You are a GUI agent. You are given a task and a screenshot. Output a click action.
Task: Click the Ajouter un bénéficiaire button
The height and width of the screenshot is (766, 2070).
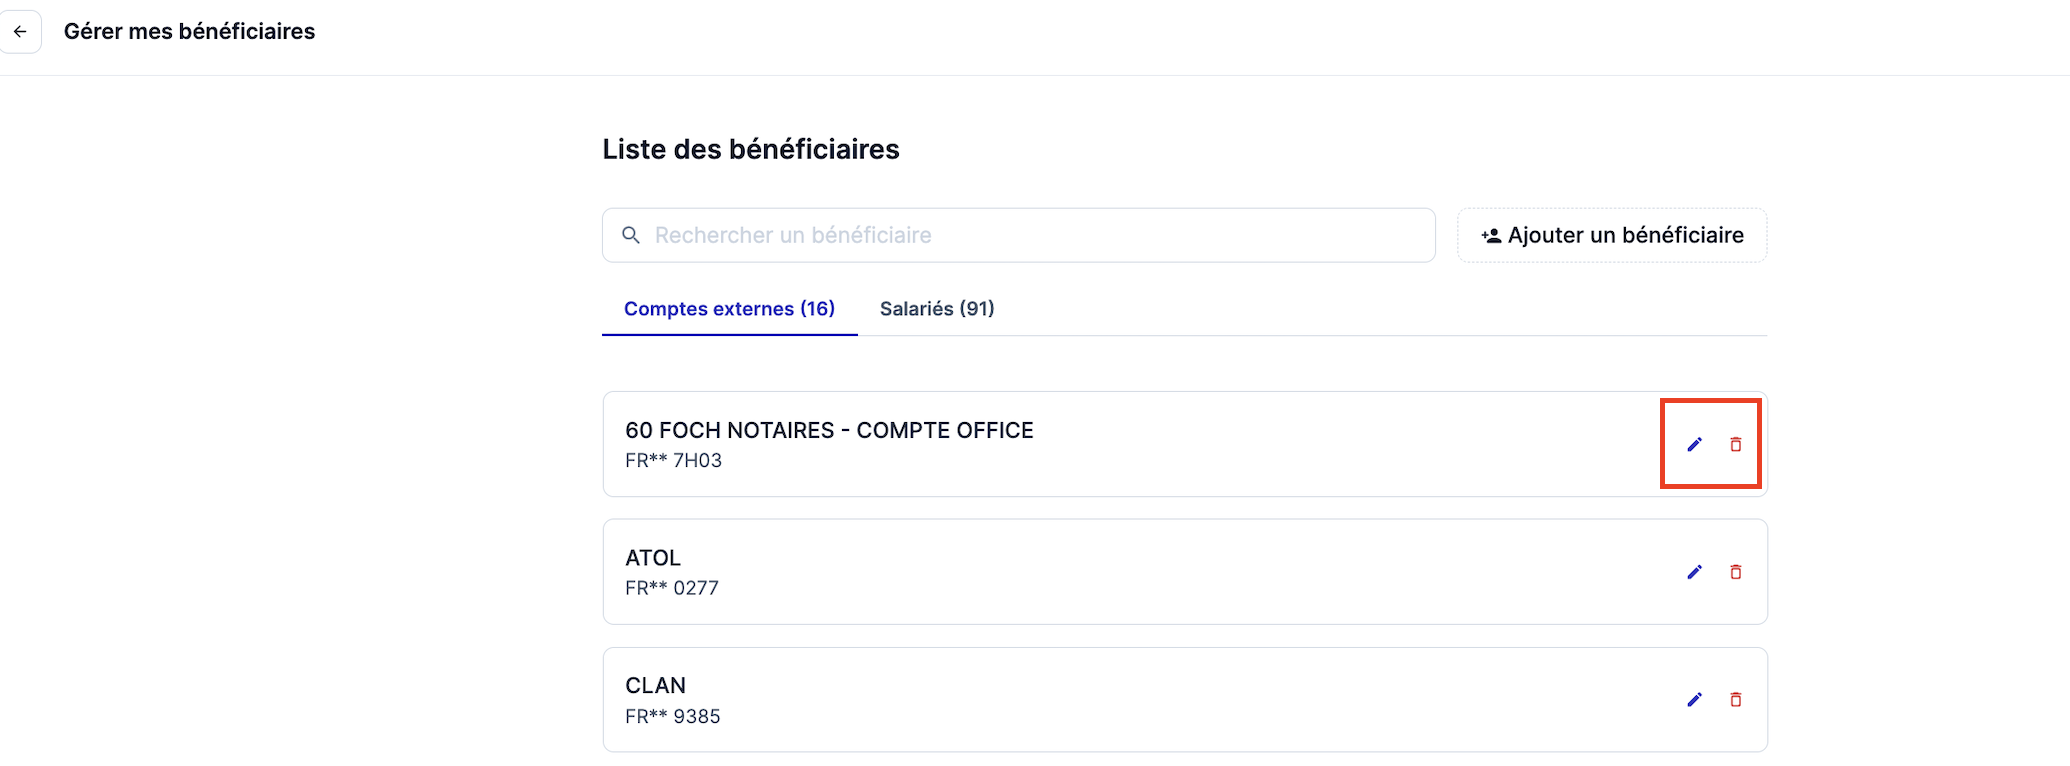[x=1612, y=235]
